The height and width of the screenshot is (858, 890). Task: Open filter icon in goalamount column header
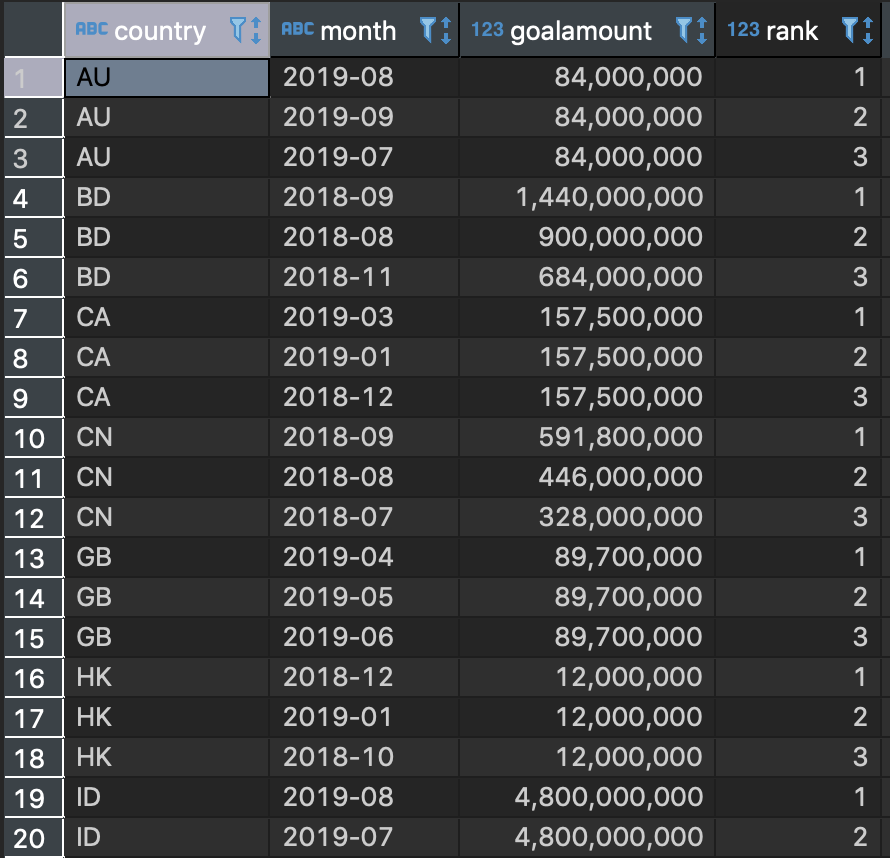pos(684,30)
